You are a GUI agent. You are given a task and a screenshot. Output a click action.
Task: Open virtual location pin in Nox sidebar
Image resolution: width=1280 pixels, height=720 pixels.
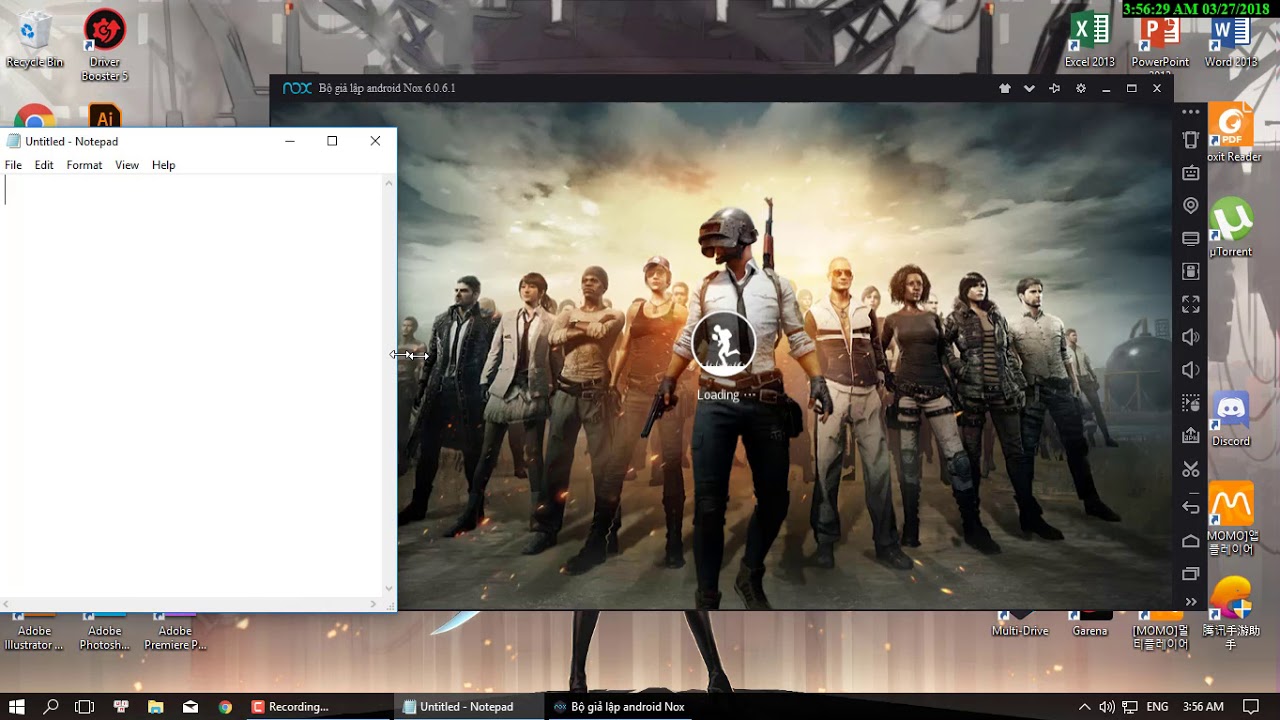[1190, 205]
